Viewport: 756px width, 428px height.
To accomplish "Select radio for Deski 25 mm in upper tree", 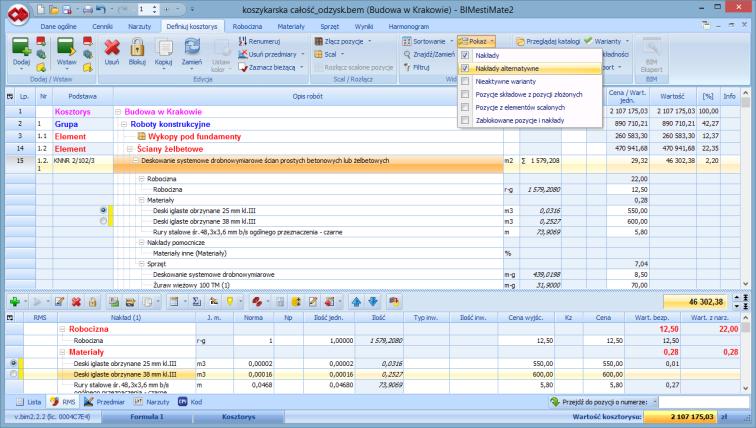I will coord(103,210).
